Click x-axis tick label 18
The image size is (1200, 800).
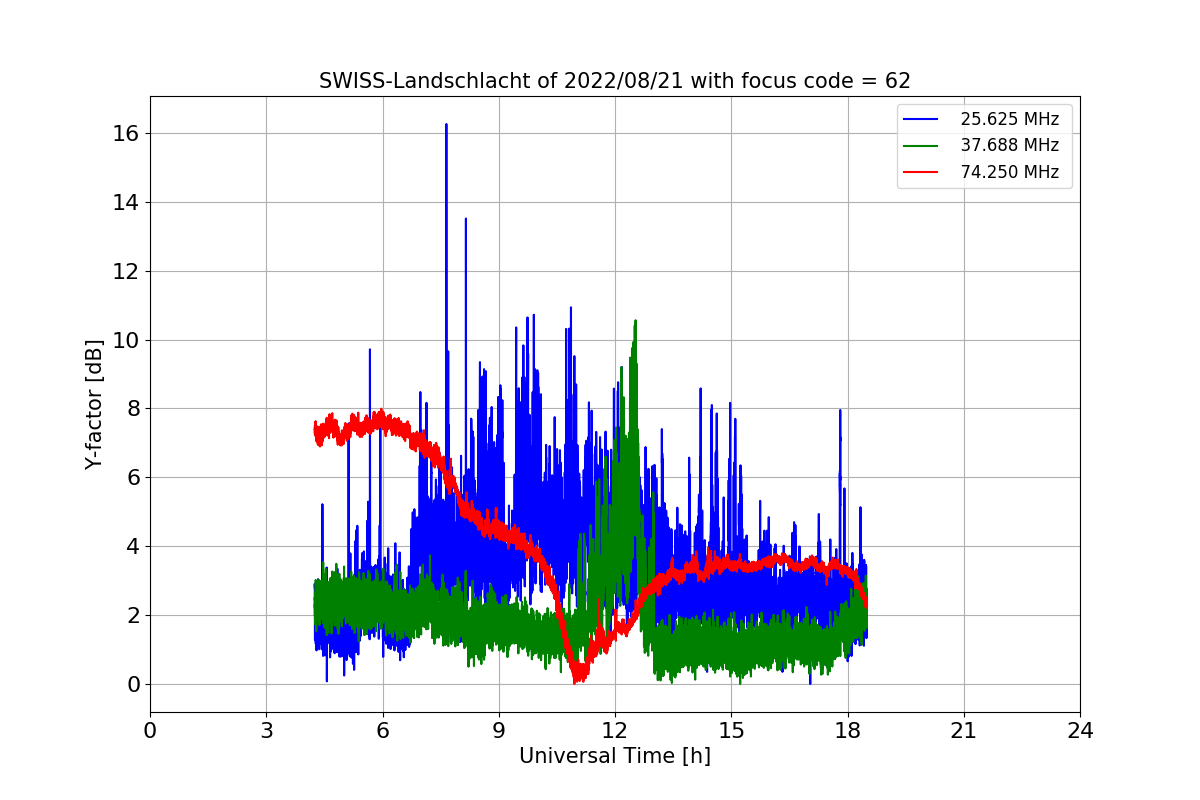click(848, 731)
